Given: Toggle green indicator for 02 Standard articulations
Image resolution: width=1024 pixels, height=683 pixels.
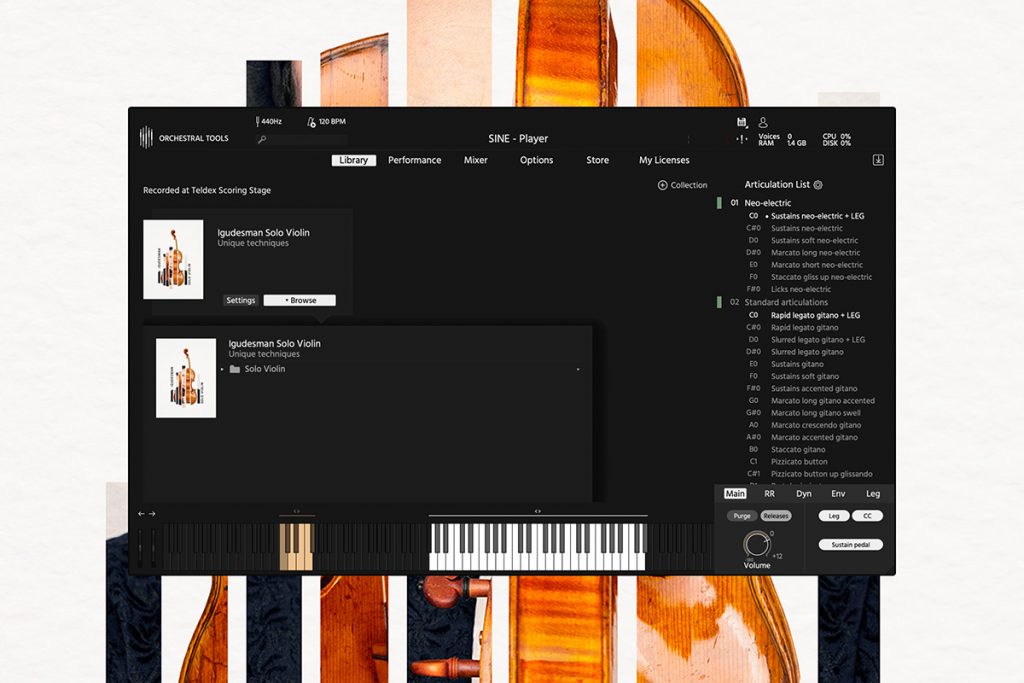Looking at the screenshot, I should (719, 302).
